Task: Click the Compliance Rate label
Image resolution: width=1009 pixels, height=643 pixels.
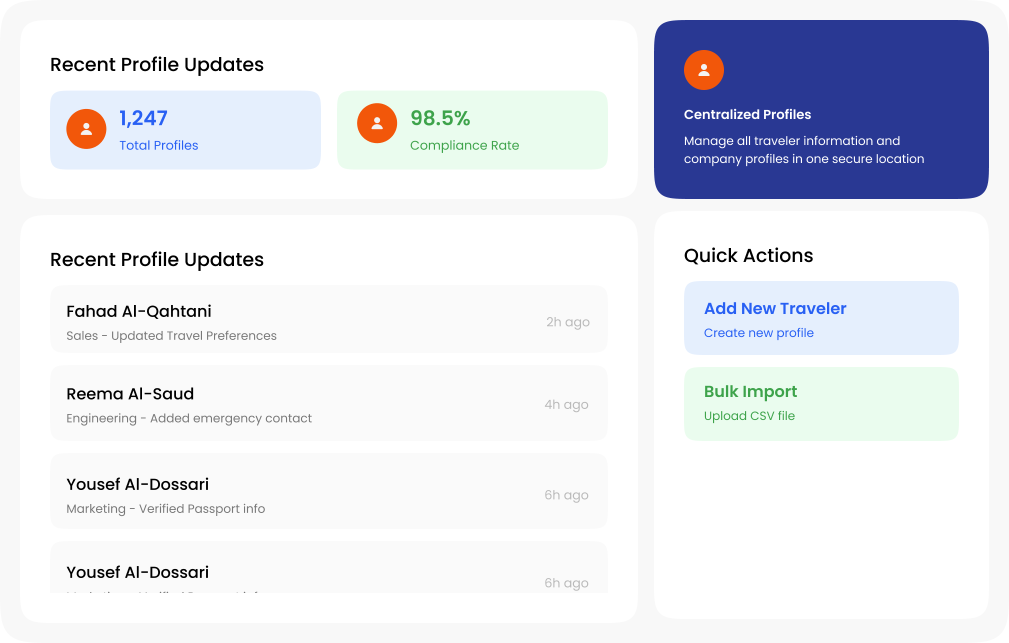Action: 464,145
